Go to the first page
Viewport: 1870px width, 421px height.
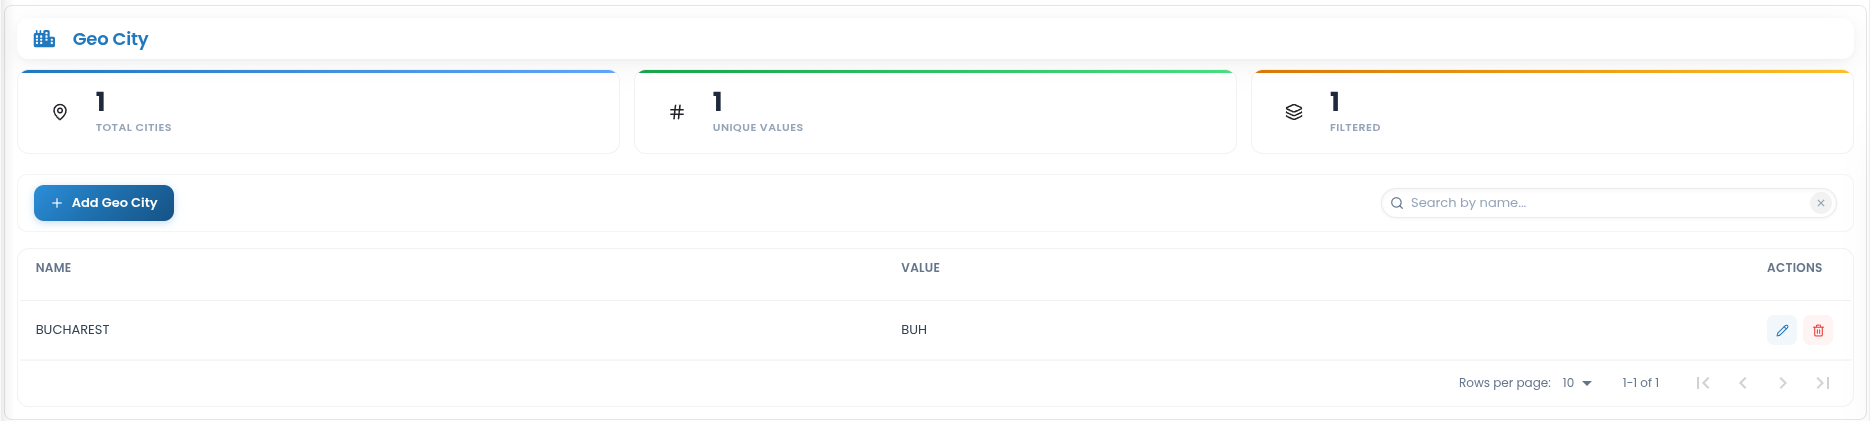click(x=1703, y=383)
